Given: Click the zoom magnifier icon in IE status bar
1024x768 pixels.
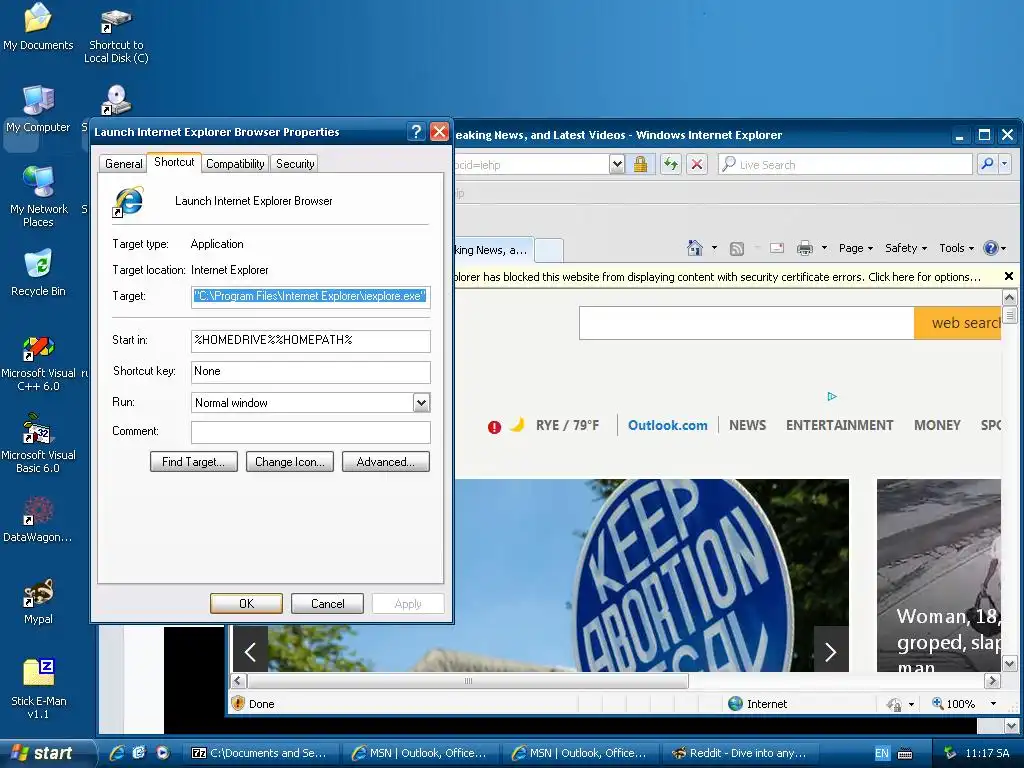Looking at the screenshot, I should [938, 703].
